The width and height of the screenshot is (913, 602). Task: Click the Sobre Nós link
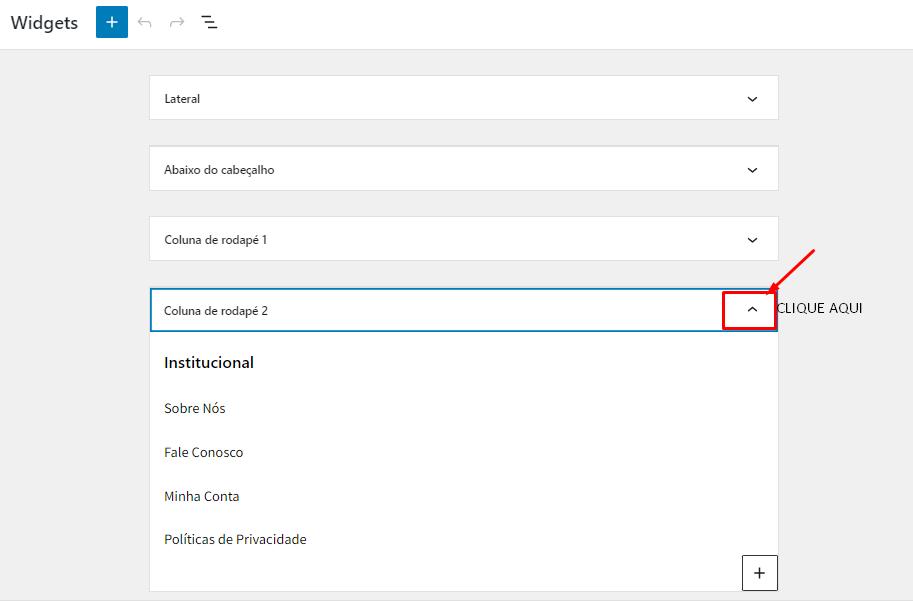[194, 409]
